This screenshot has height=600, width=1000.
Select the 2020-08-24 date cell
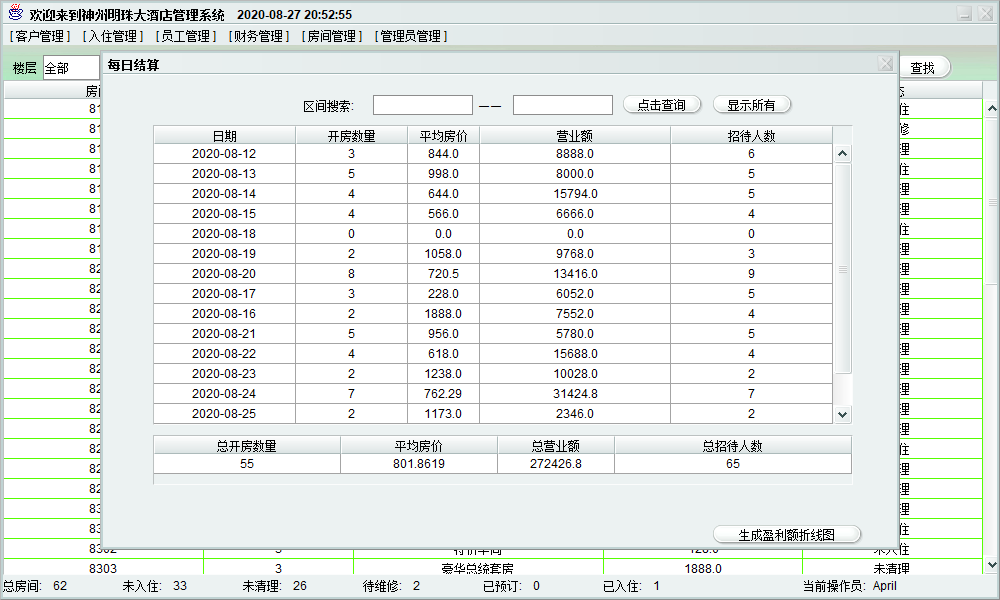pyautogui.click(x=224, y=394)
